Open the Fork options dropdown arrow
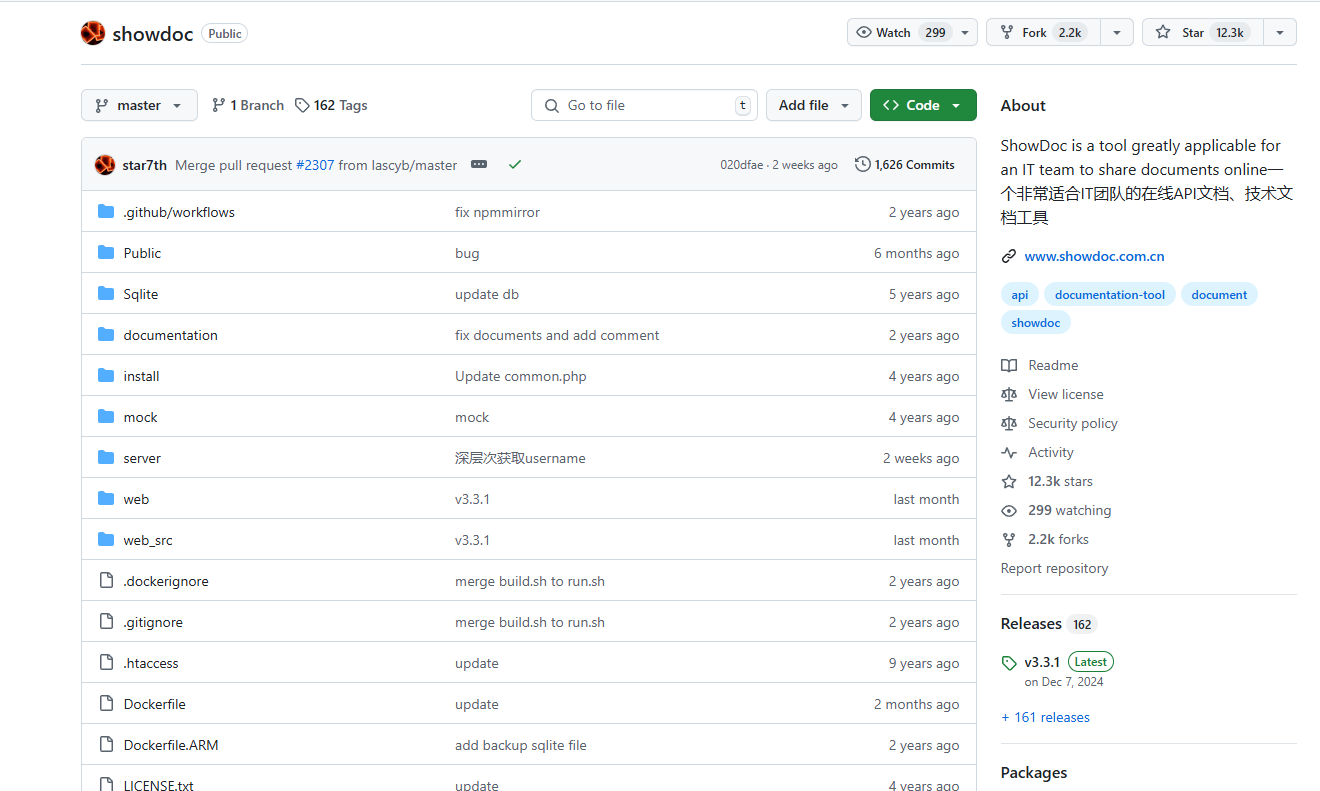 pyautogui.click(x=1117, y=32)
